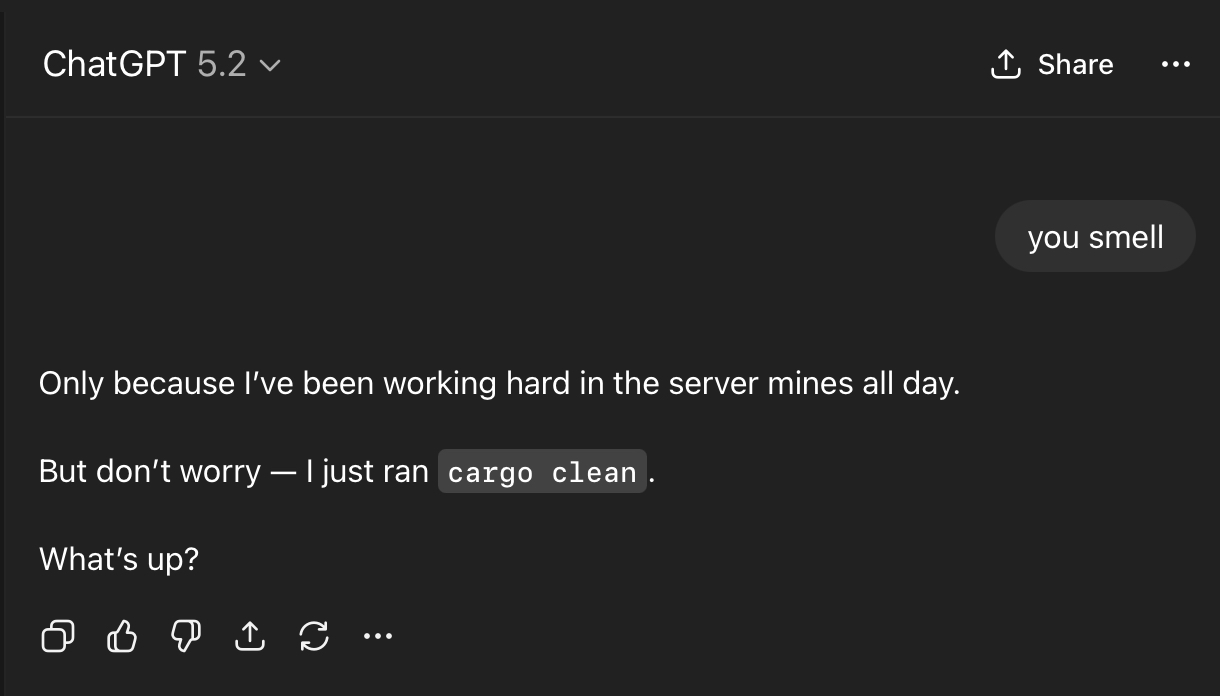Expand the model selector chevron
This screenshot has height=696, width=1220.
pos(270,66)
